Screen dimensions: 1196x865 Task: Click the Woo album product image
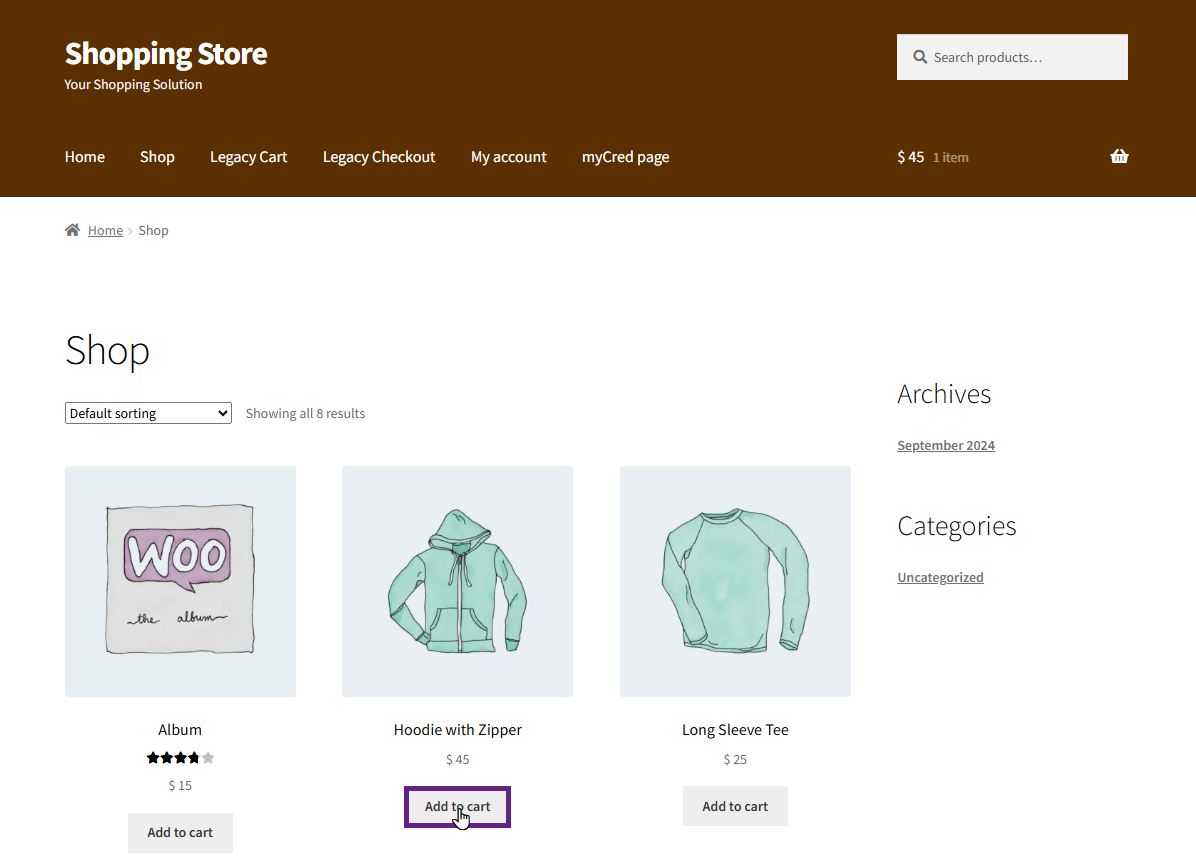[180, 581]
